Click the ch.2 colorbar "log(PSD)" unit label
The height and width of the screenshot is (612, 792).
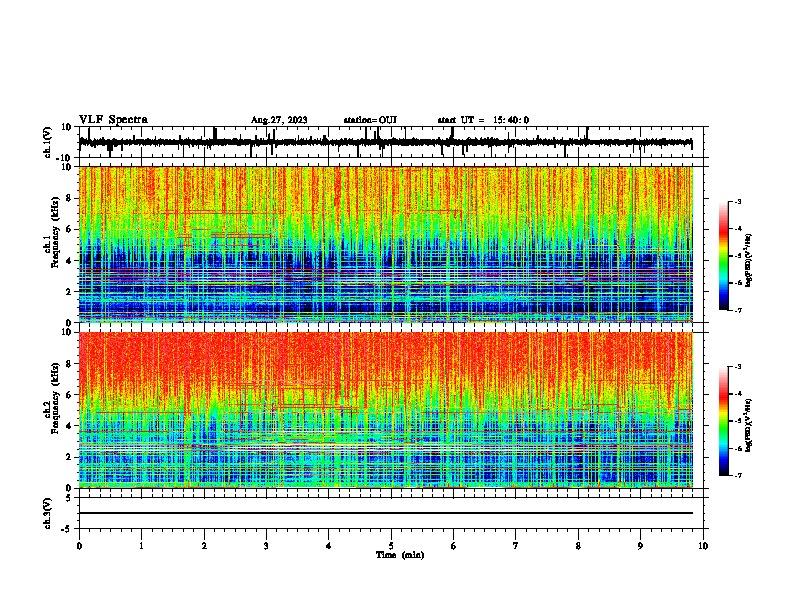(748, 426)
